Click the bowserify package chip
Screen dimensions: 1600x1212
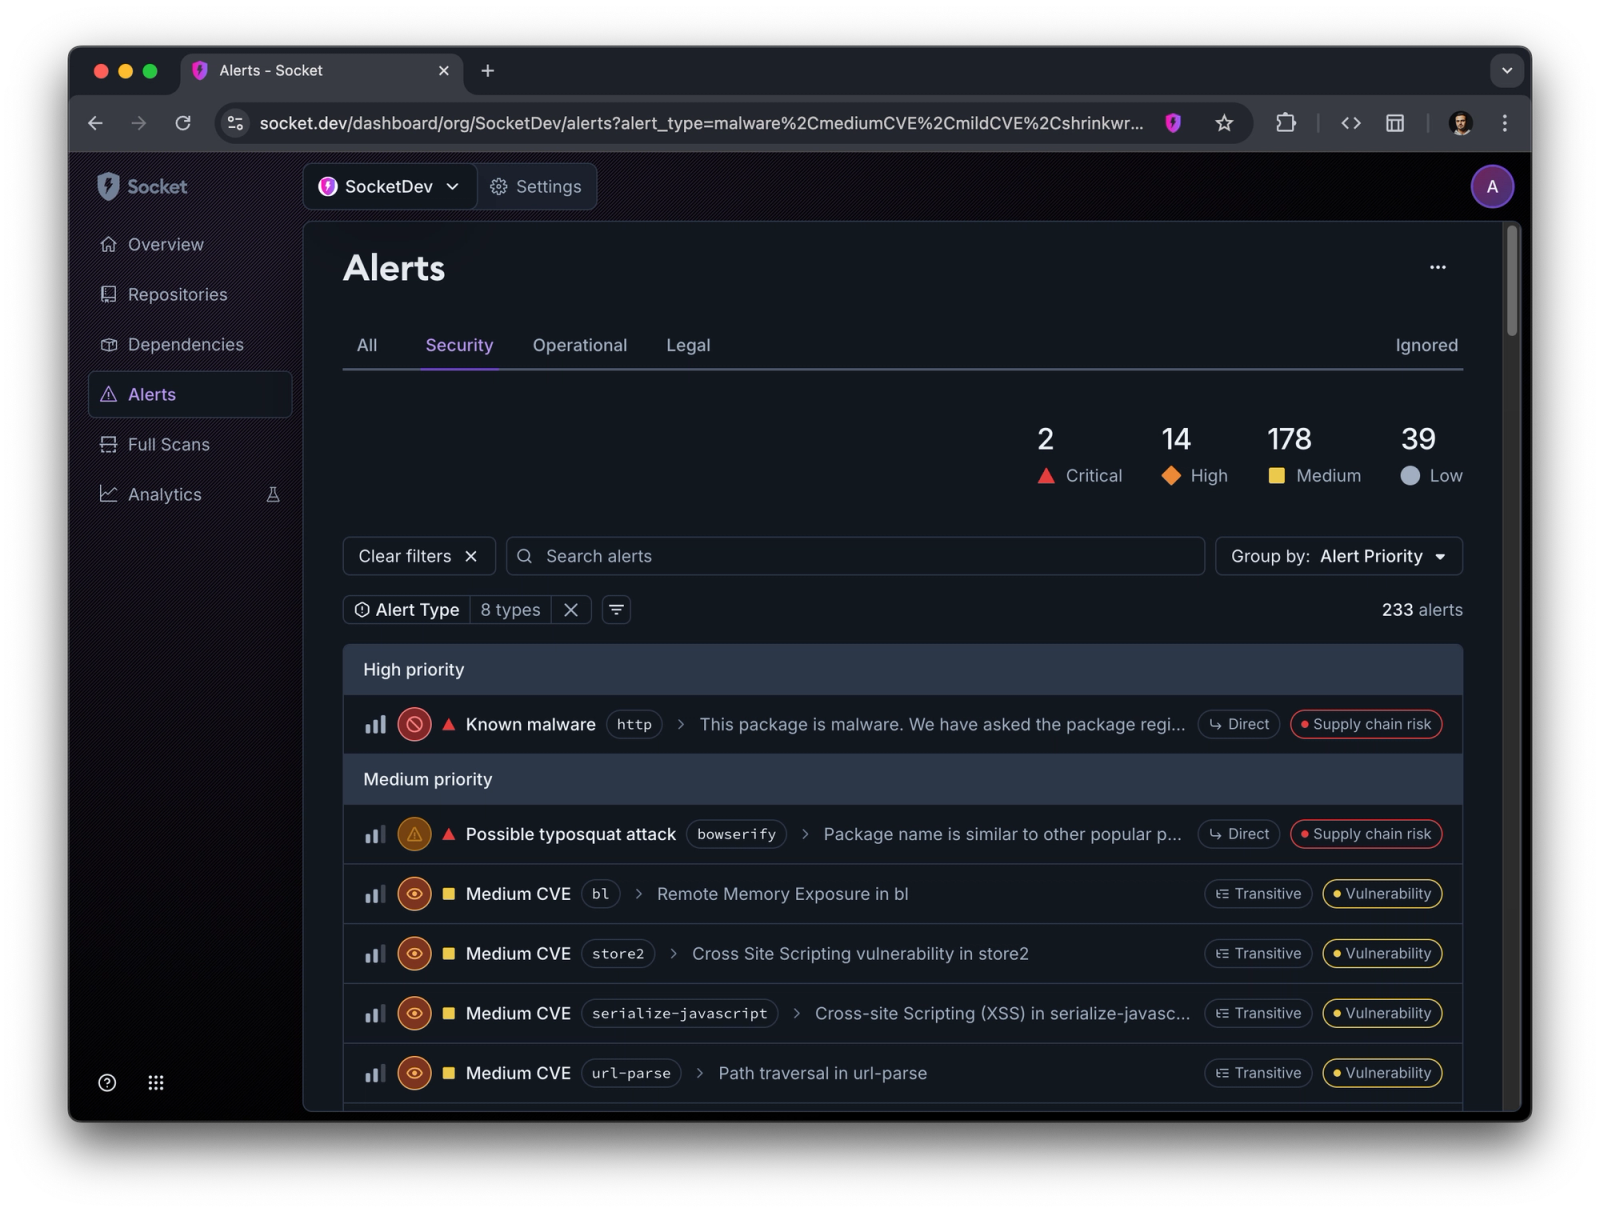pos(737,834)
